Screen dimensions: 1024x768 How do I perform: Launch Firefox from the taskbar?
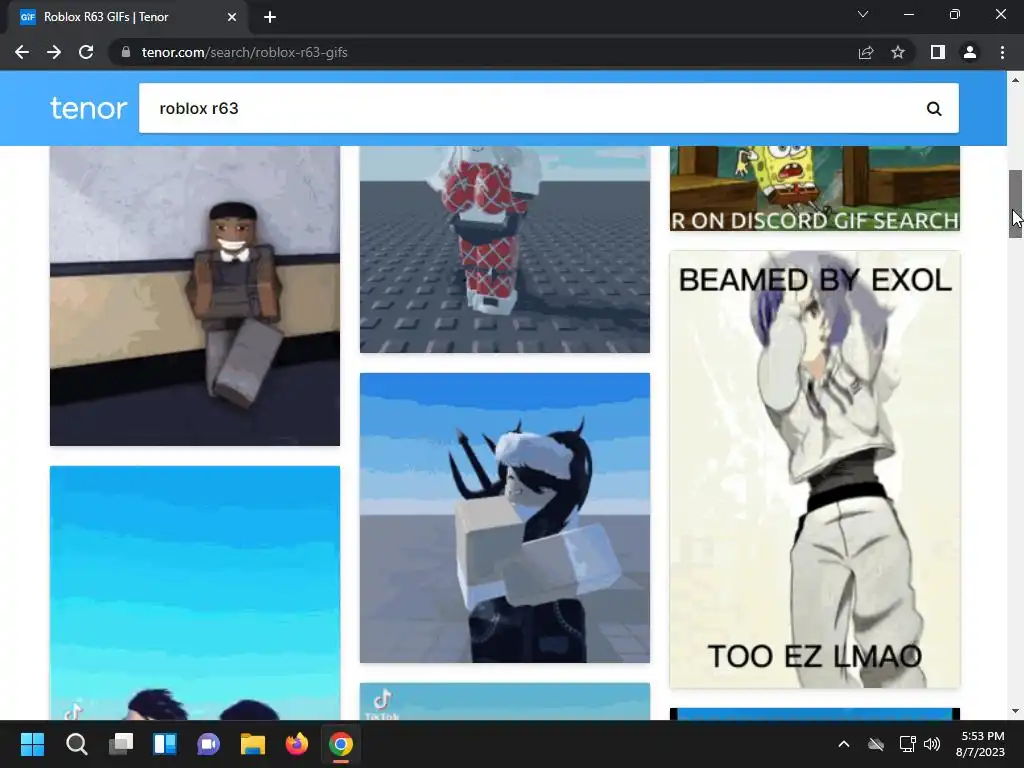[296, 744]
